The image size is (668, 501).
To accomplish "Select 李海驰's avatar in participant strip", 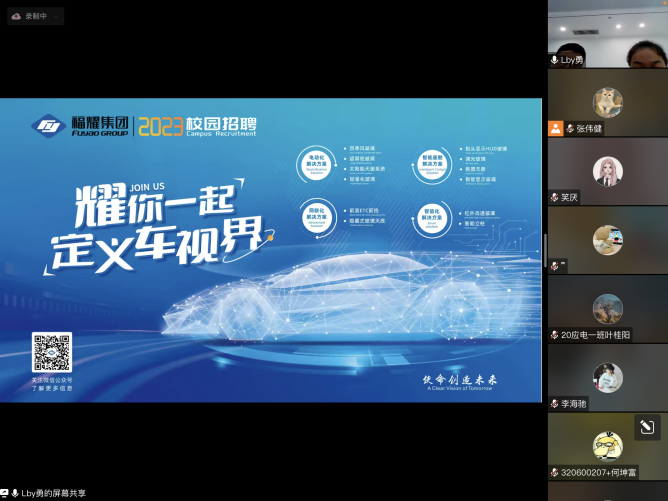I will click(x=607, y=377).
